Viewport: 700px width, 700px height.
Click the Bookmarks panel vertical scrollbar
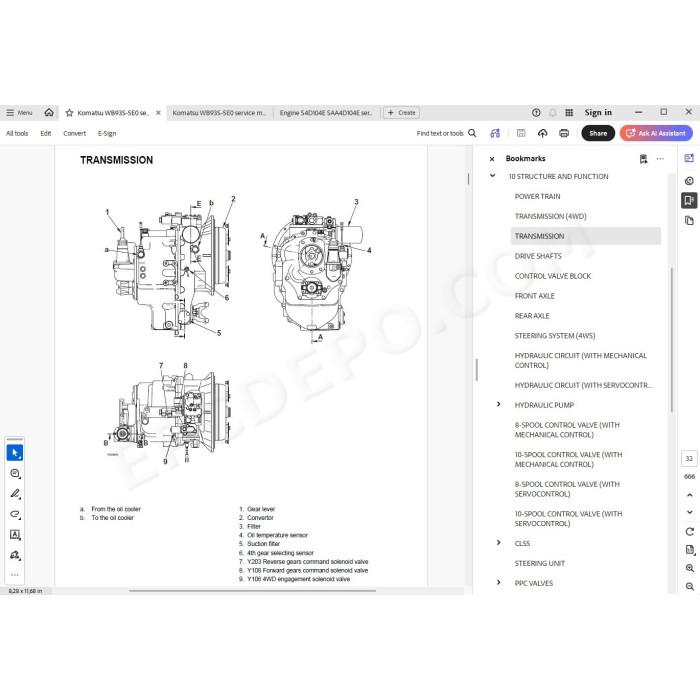(x=671, y=339)
